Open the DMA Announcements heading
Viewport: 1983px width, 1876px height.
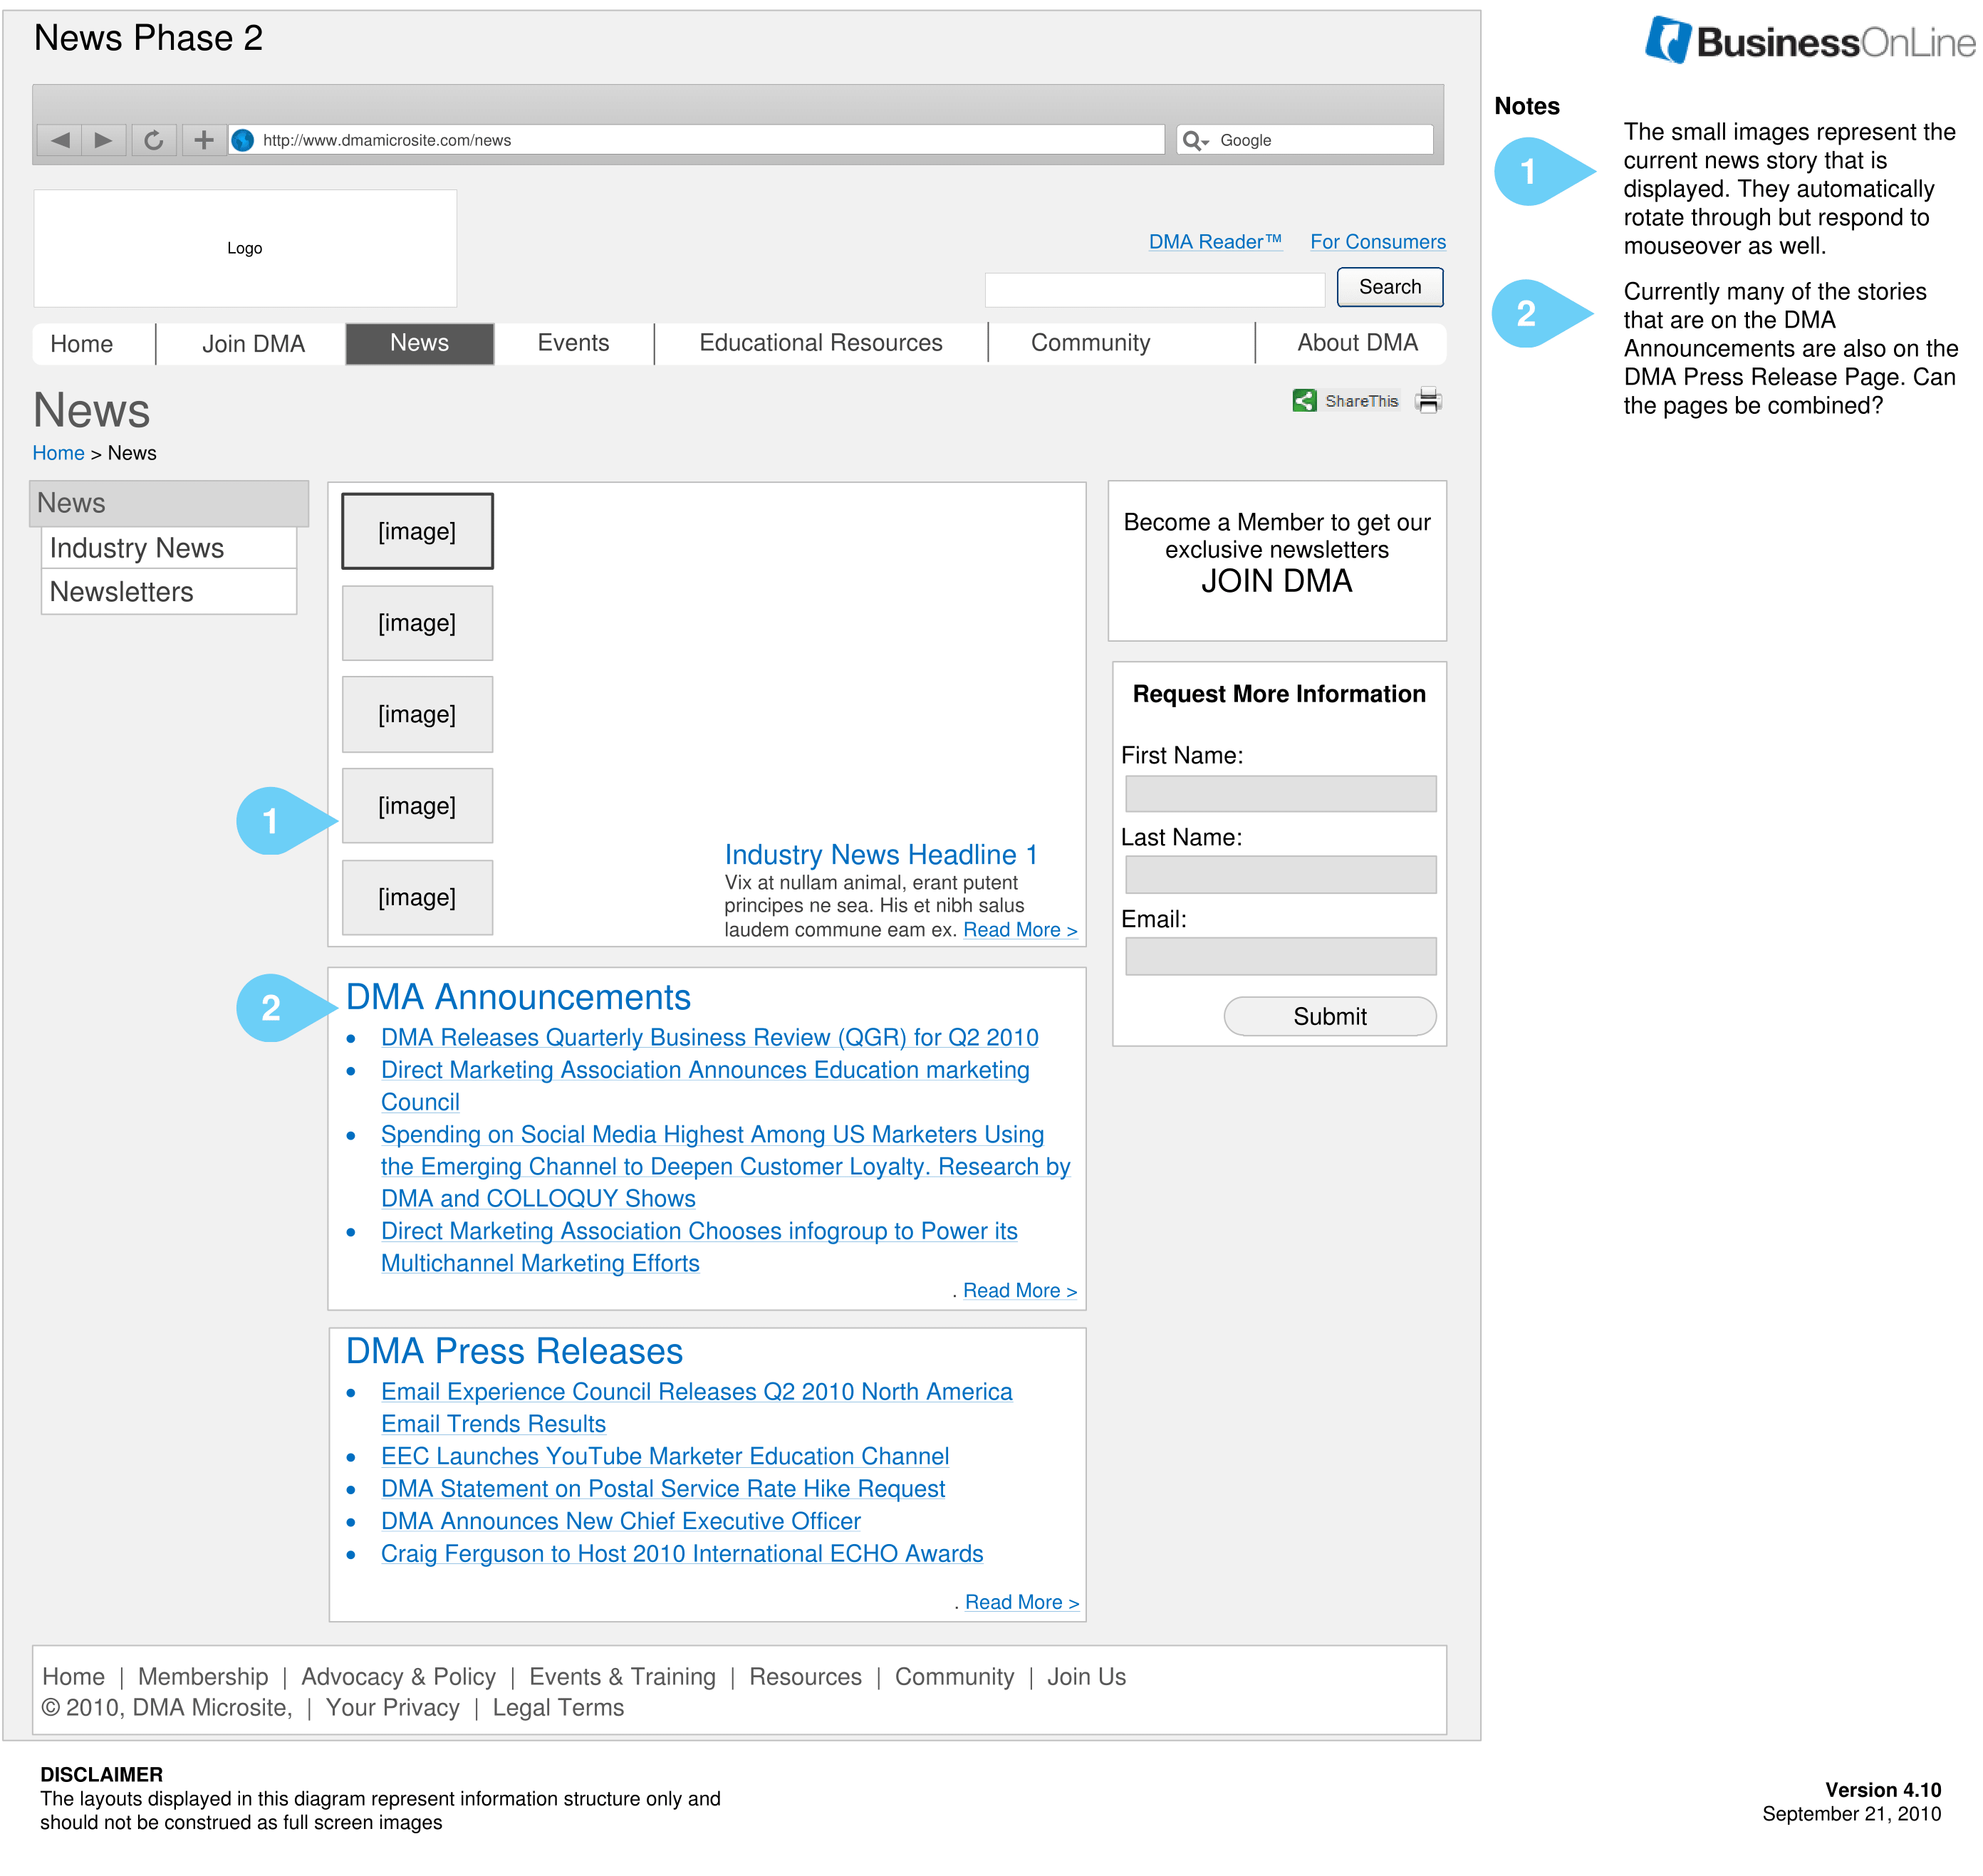518,997
